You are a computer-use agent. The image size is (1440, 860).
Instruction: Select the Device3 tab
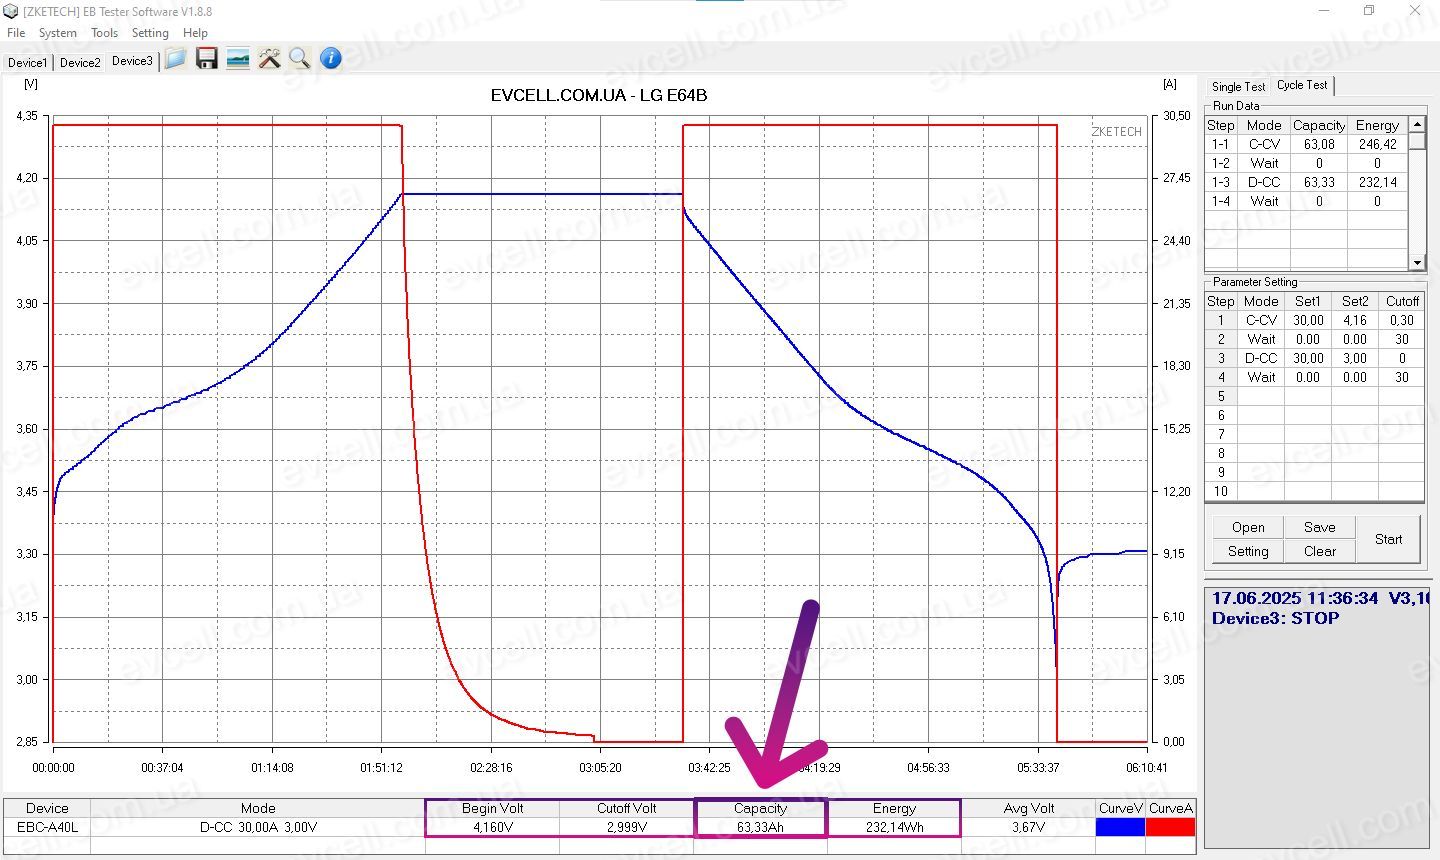132,61
